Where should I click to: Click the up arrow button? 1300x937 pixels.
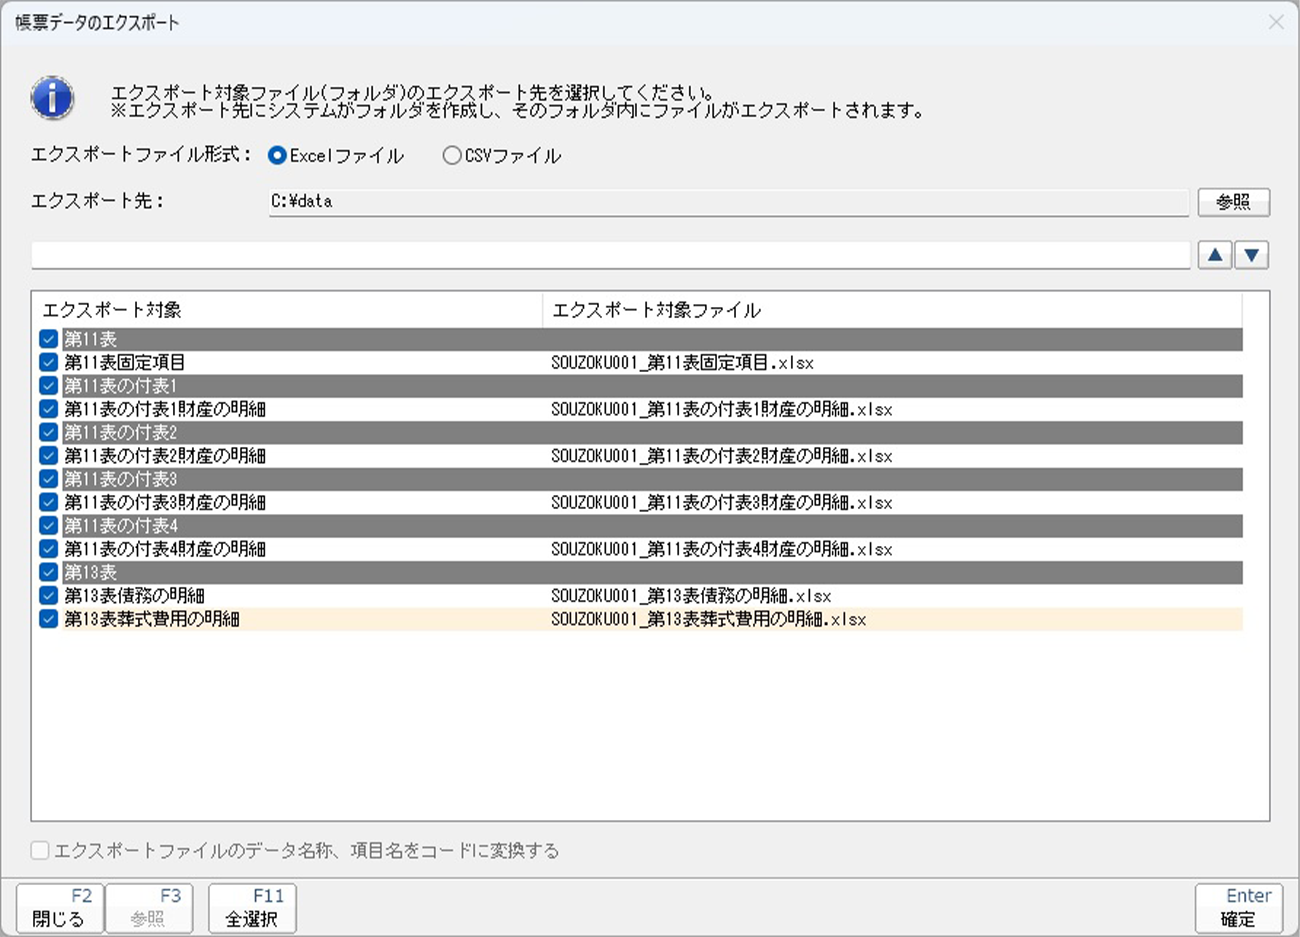[x=1214, y=255]
